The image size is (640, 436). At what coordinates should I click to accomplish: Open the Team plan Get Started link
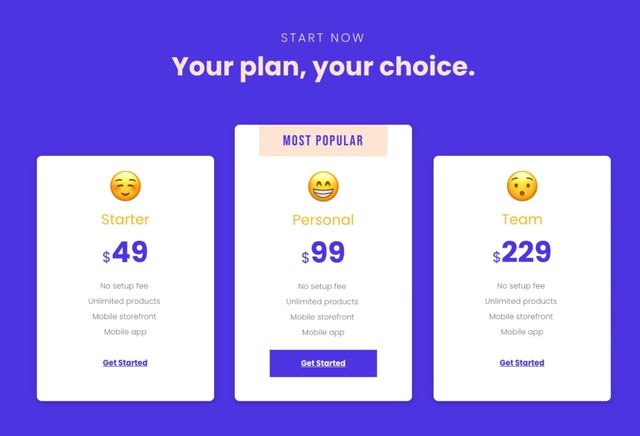tap(522, 363)
